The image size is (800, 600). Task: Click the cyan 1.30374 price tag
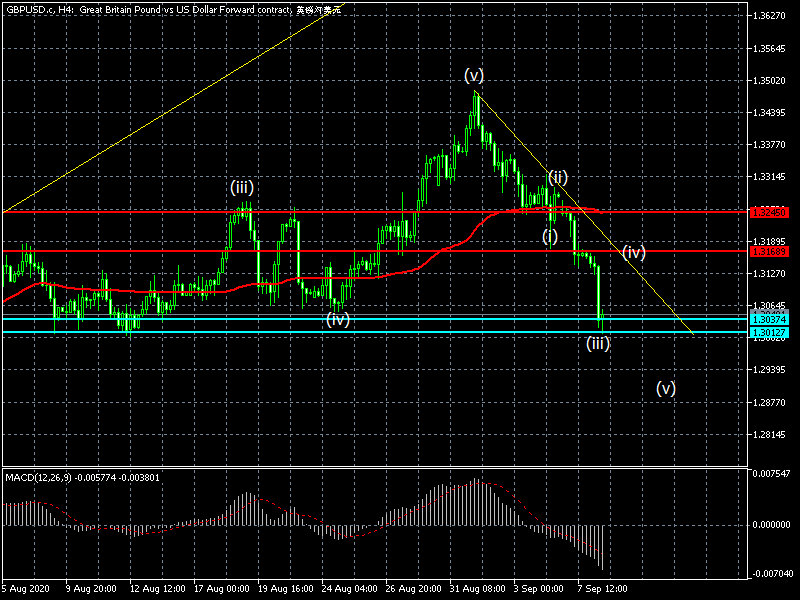tap(774, 318)
